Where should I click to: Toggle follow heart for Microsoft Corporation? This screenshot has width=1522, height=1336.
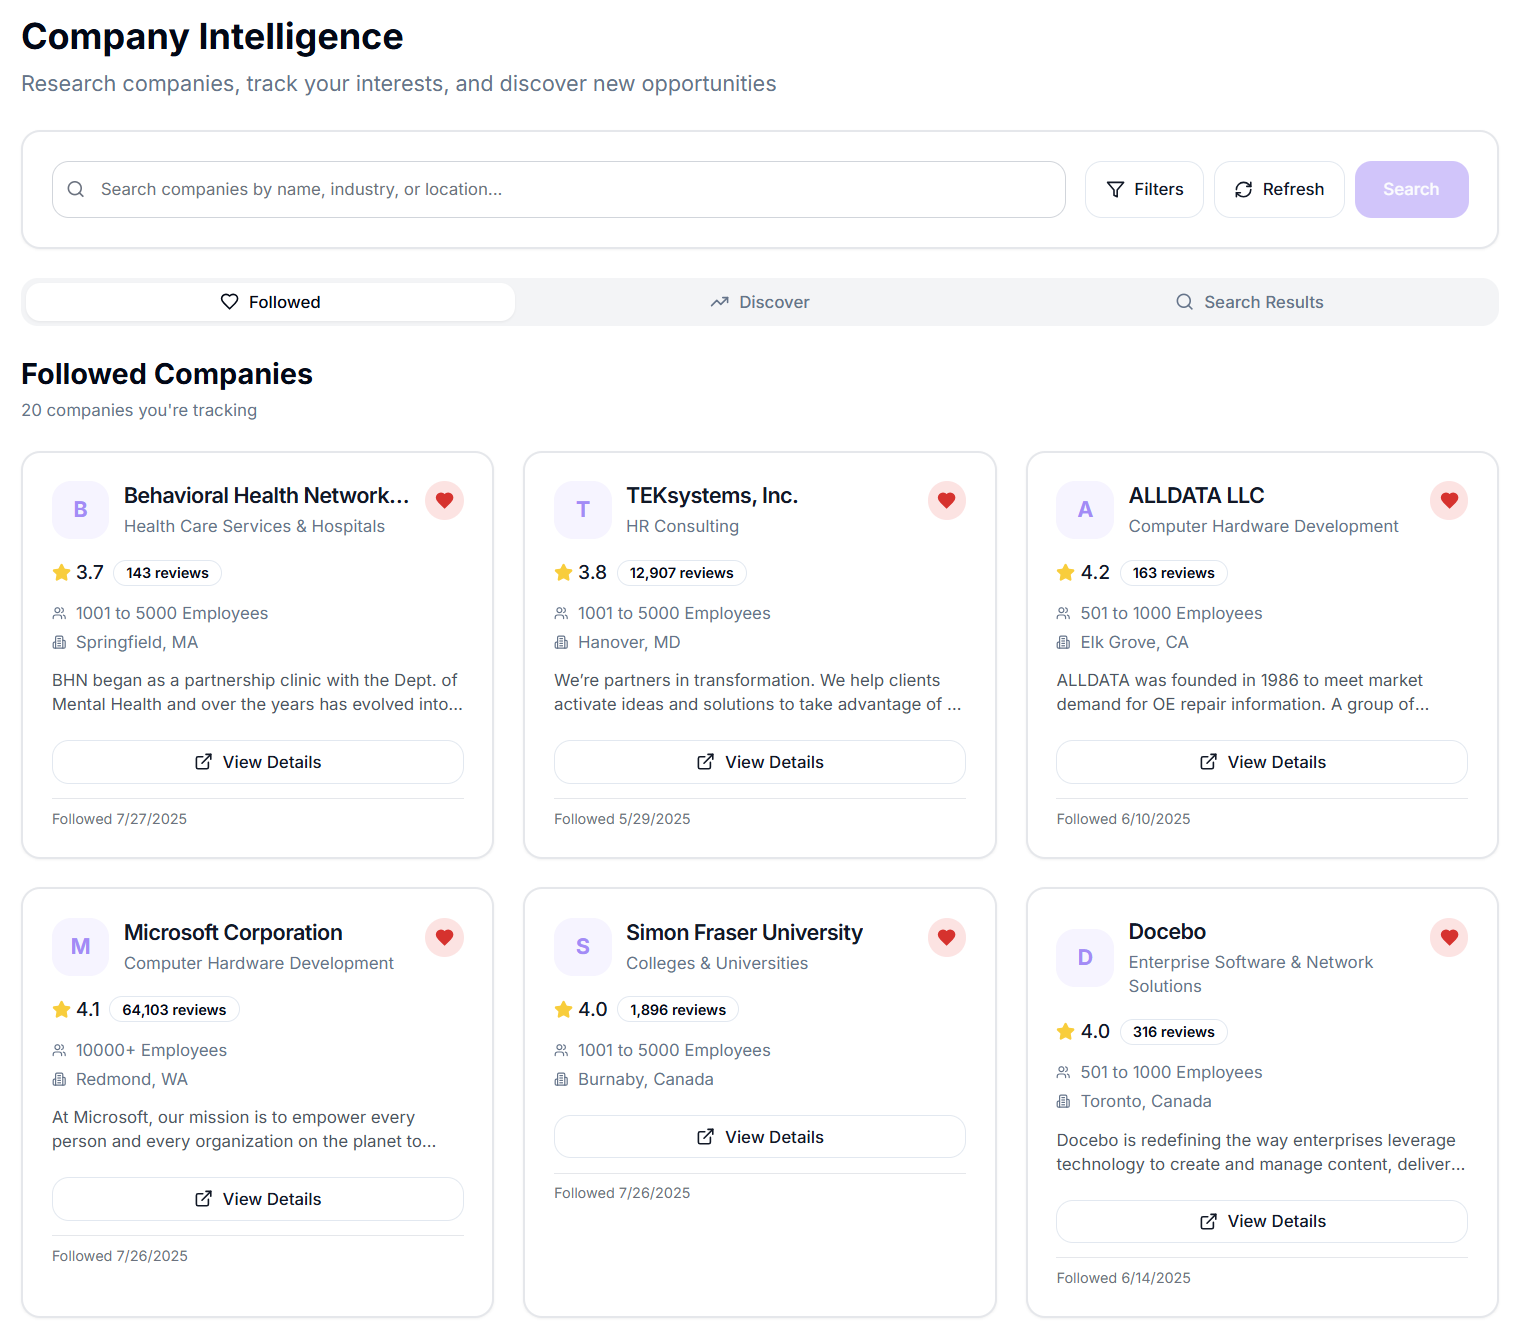tap(444, 937)
